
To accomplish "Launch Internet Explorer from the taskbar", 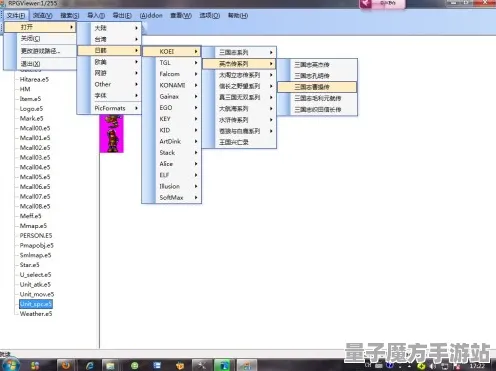I will pos(90,365).
